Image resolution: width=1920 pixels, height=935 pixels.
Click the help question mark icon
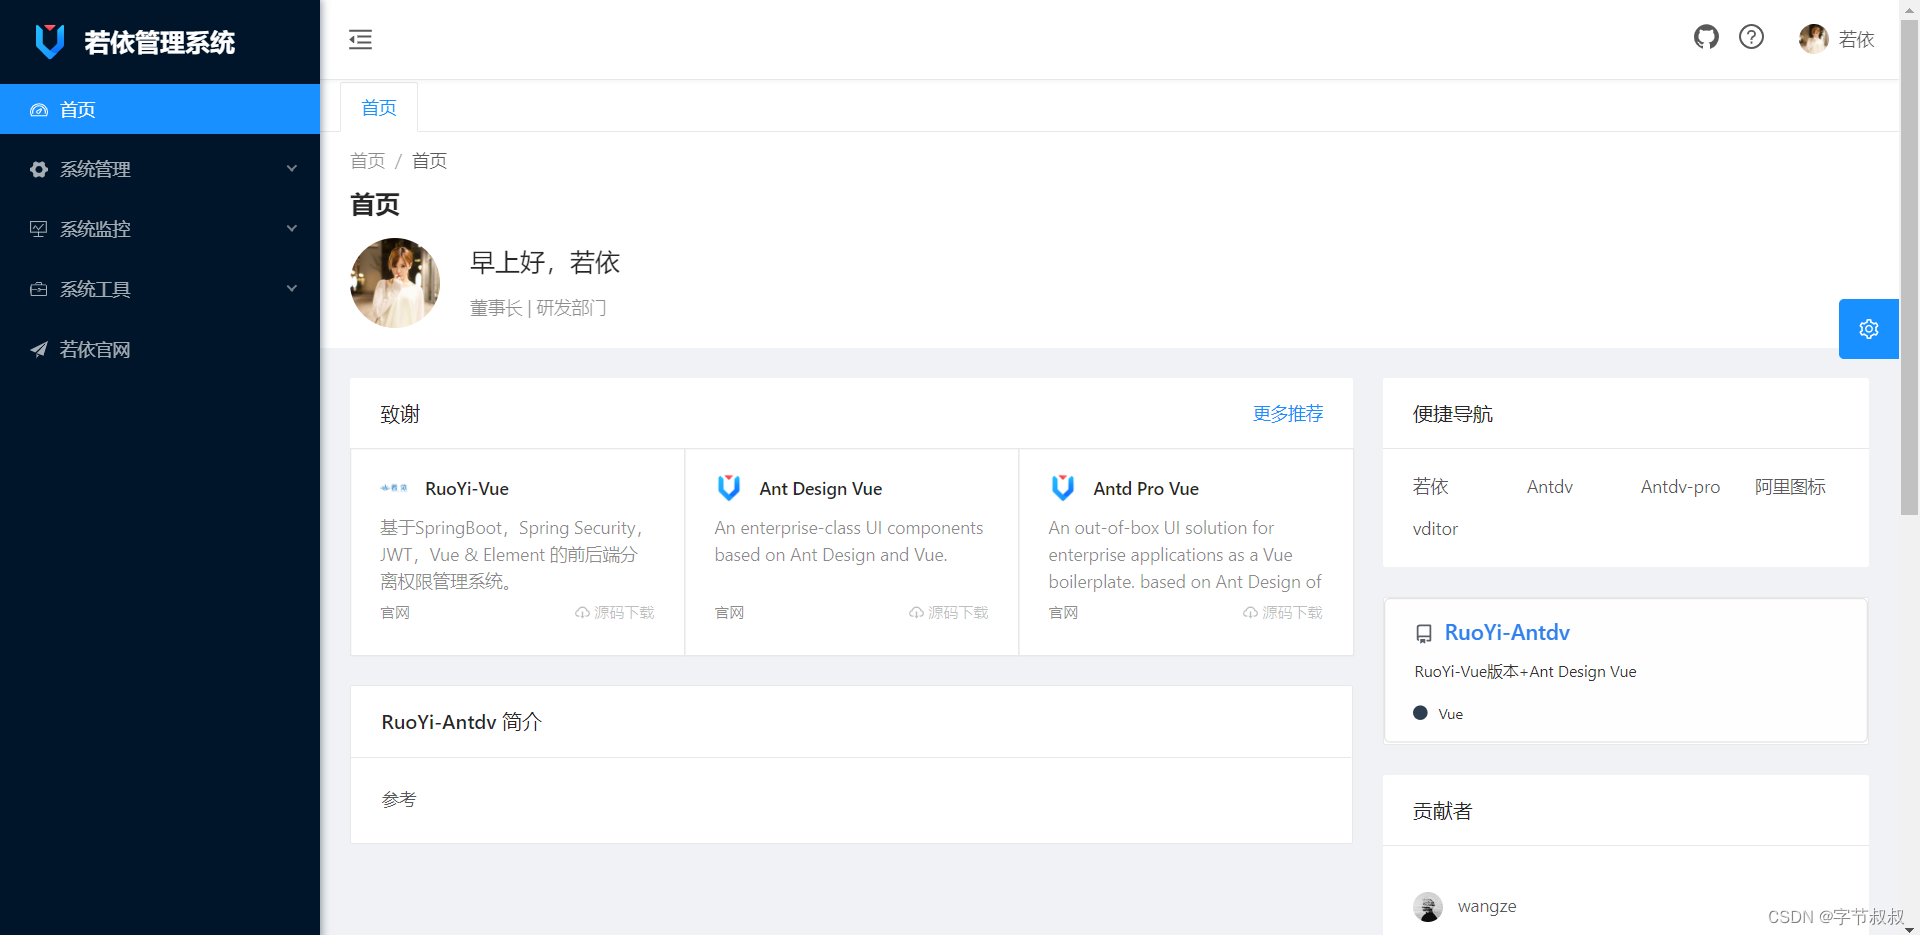pyautogui.click(x=1751, y=37)
